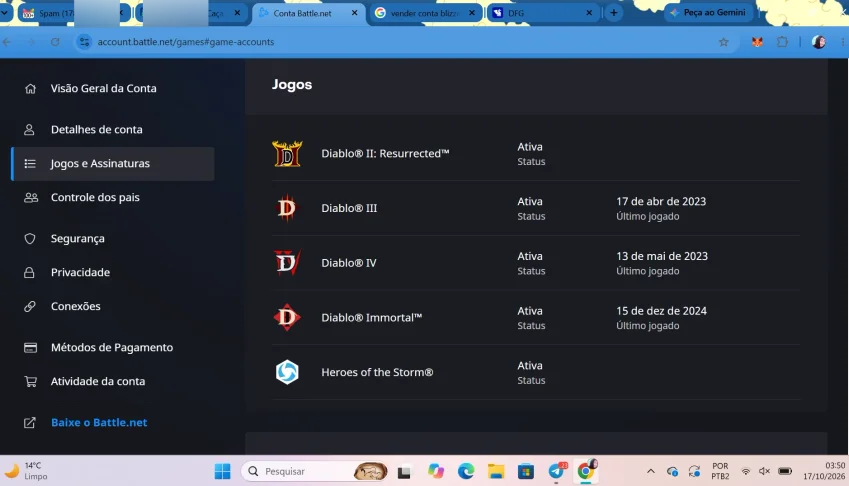Image resolution: width=849 pixels, height=486 pixels.
Task: Click the card icon beside Métodos de Pagamento
Action: [x=30, y=347]
